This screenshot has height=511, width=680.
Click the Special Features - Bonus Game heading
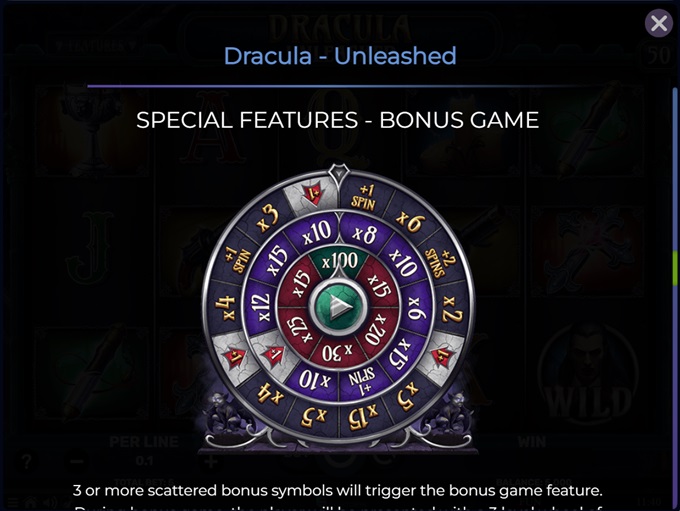337,120
